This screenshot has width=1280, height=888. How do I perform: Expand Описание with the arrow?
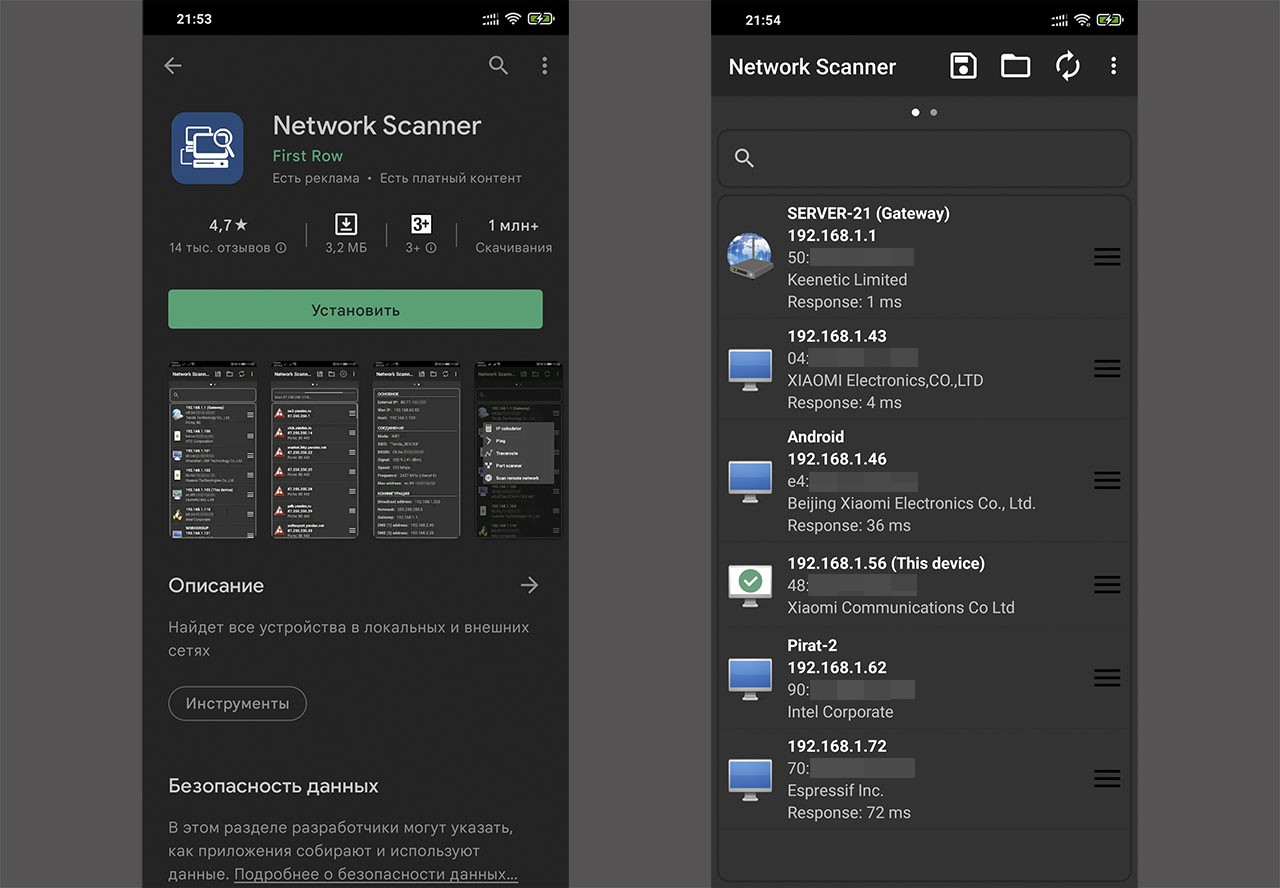coord(529,586)
